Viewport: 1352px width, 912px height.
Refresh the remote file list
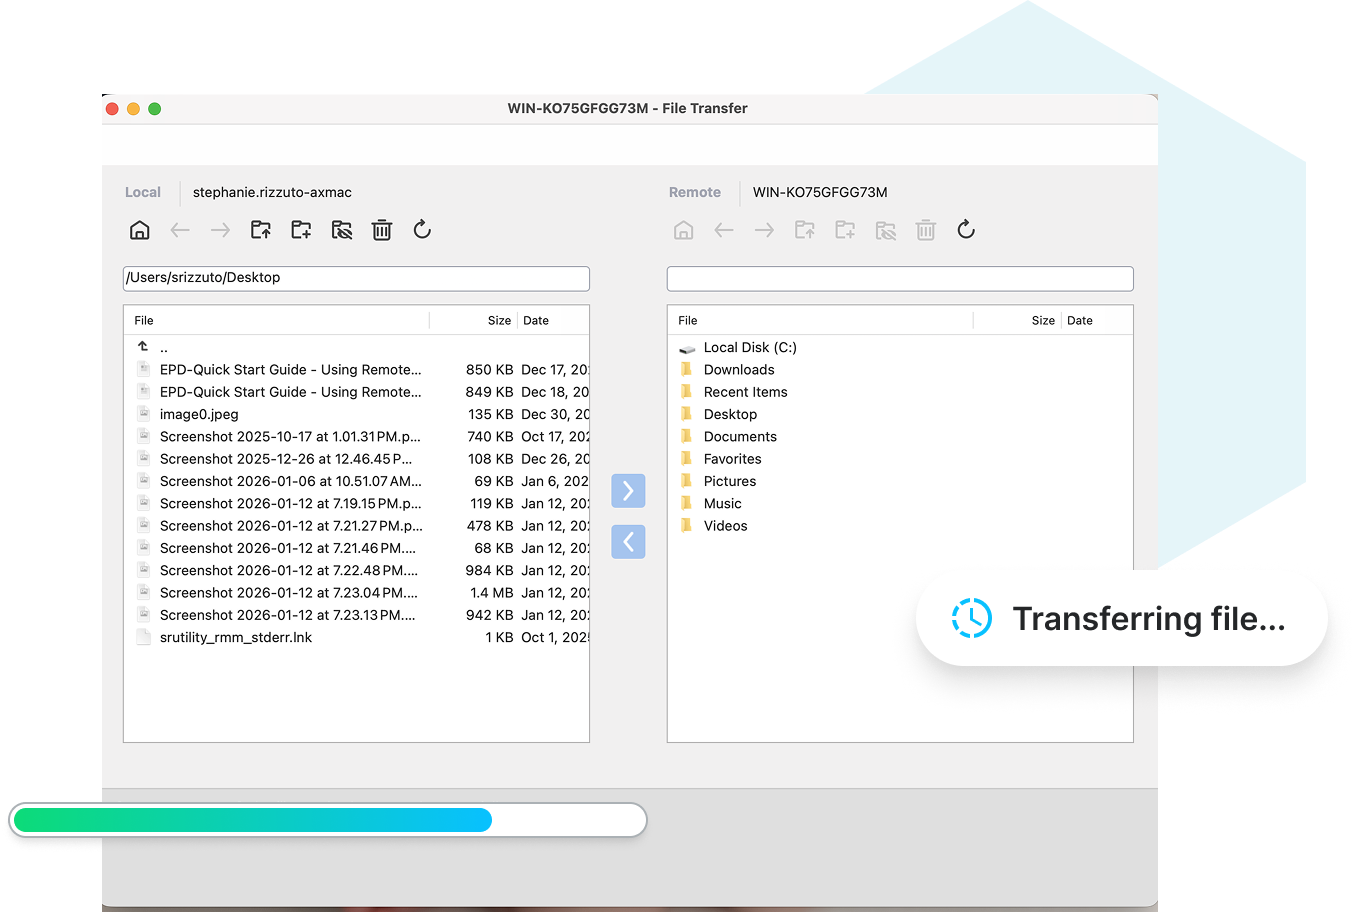pyautogui.click(x=966, y=230)
